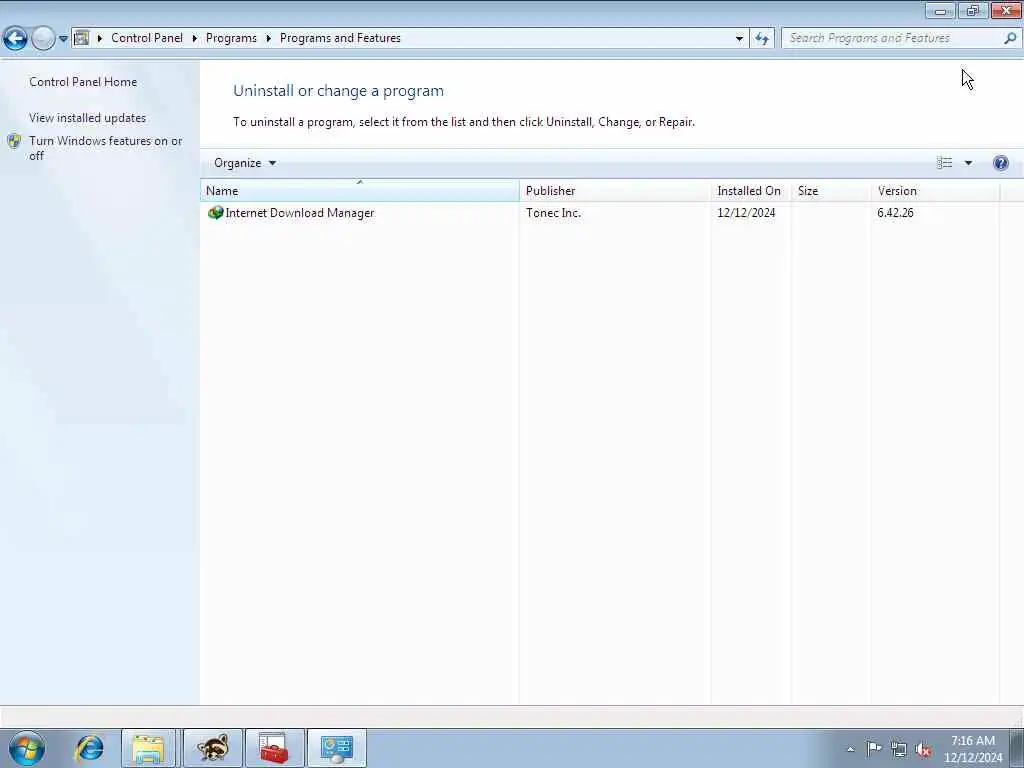
Task: Expand the view options dropdown arrow
Action: 968,163
